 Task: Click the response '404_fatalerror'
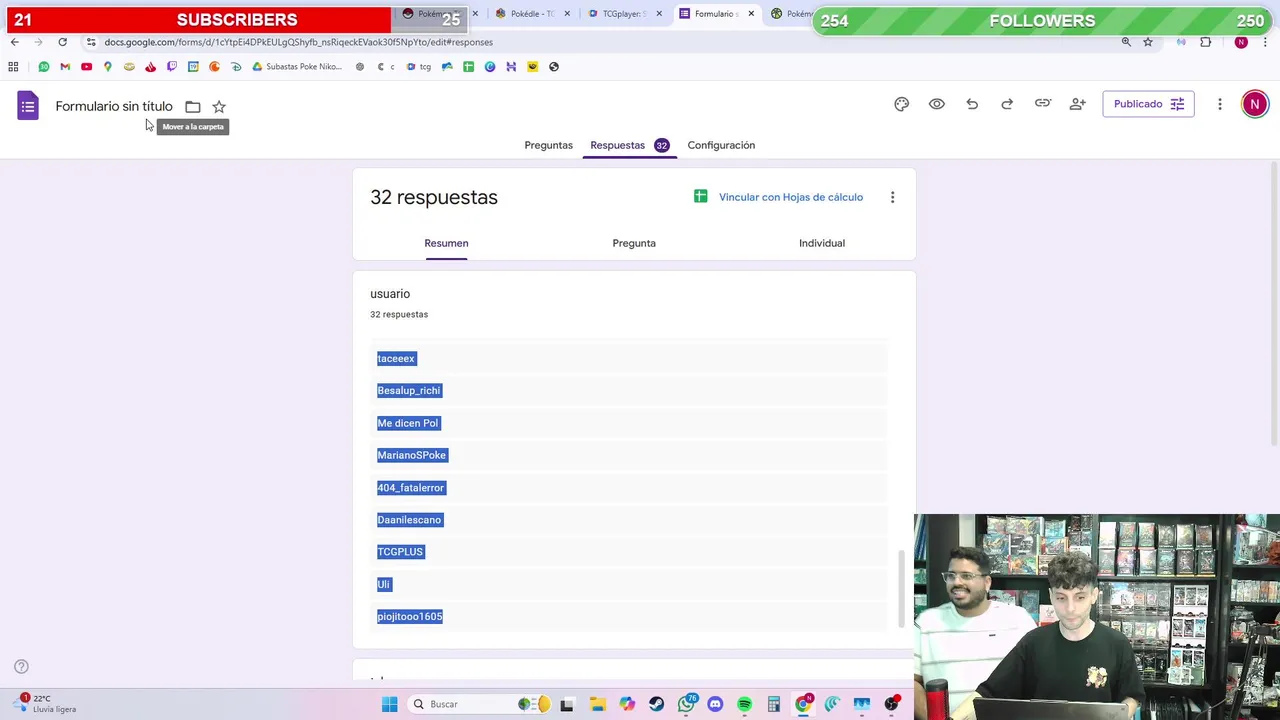[411, 488]
